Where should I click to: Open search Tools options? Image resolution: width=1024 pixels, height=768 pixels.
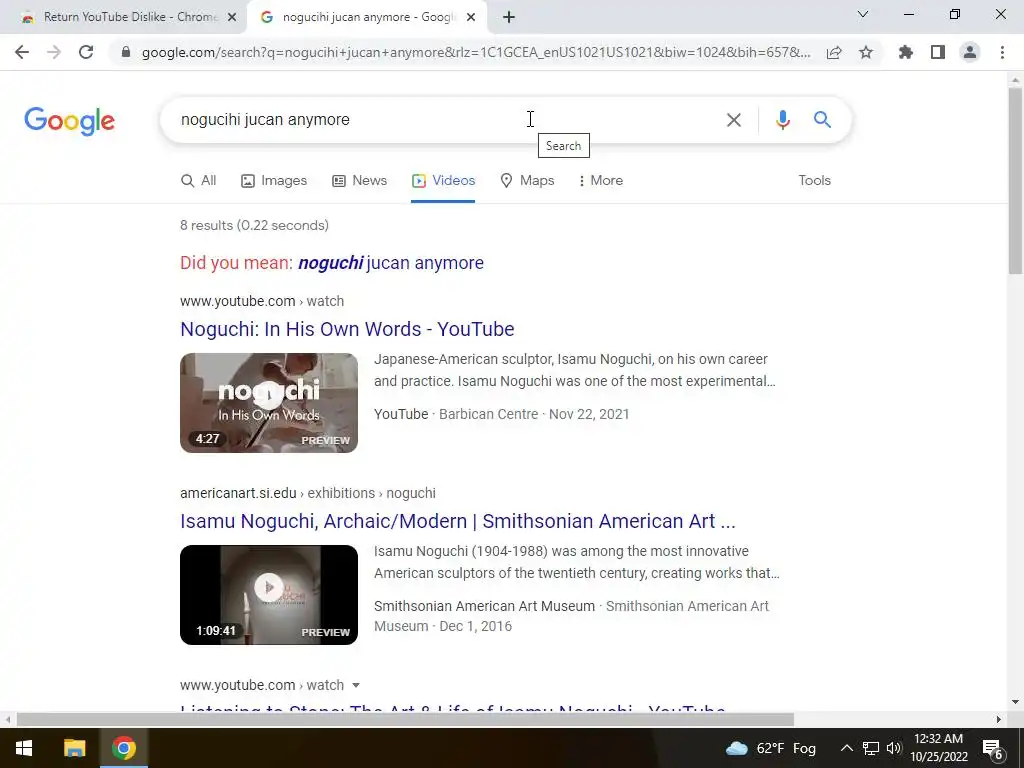point(814,181)
